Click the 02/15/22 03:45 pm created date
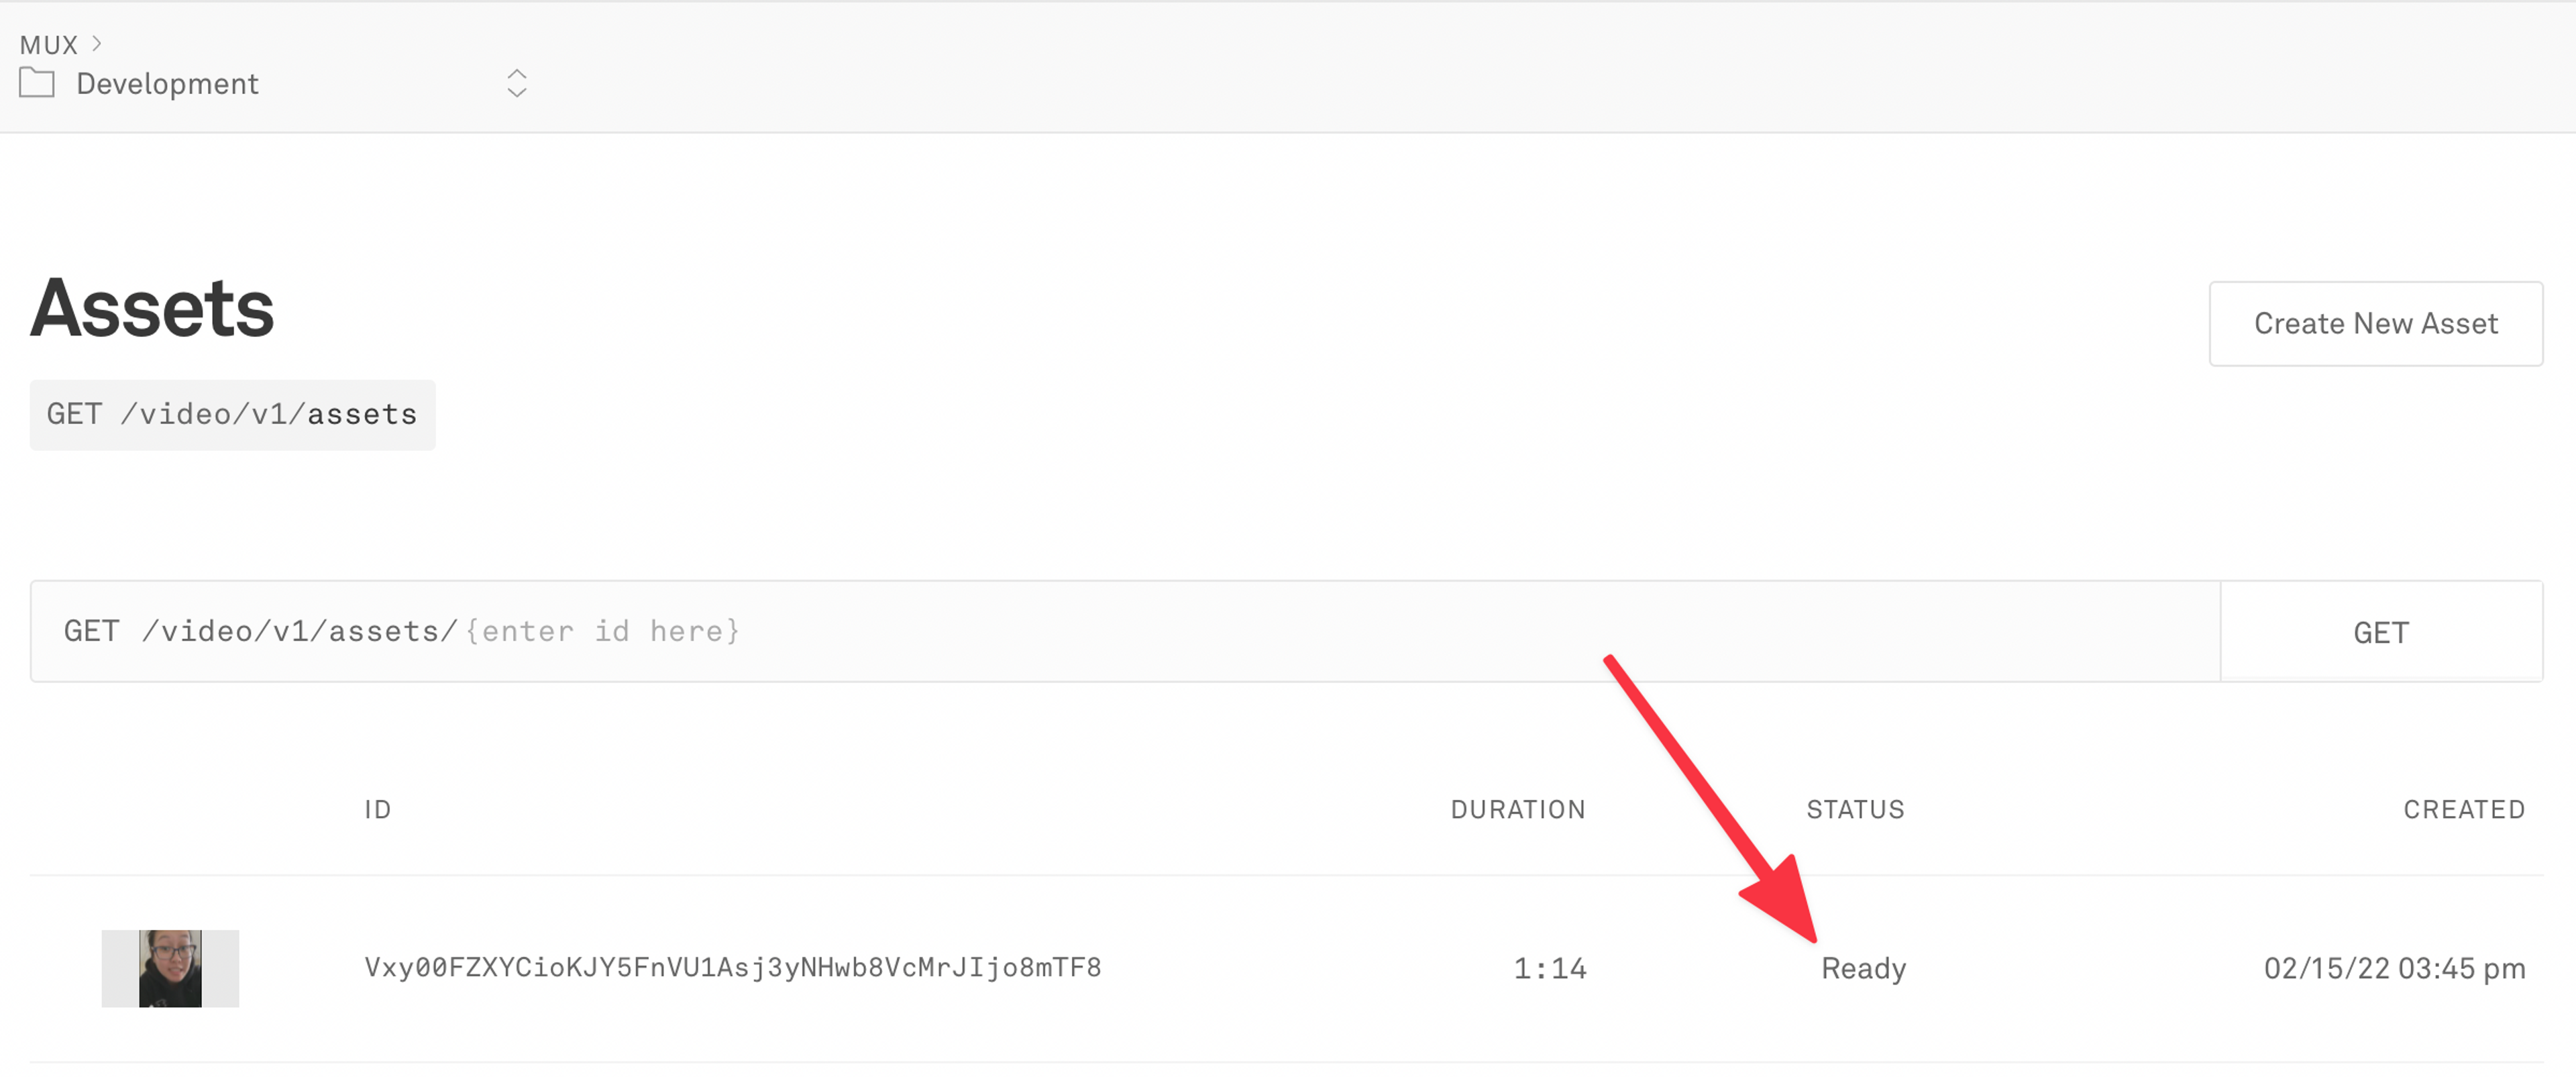Screen dimensions: 2576x1077 [x=2394, y=968]
